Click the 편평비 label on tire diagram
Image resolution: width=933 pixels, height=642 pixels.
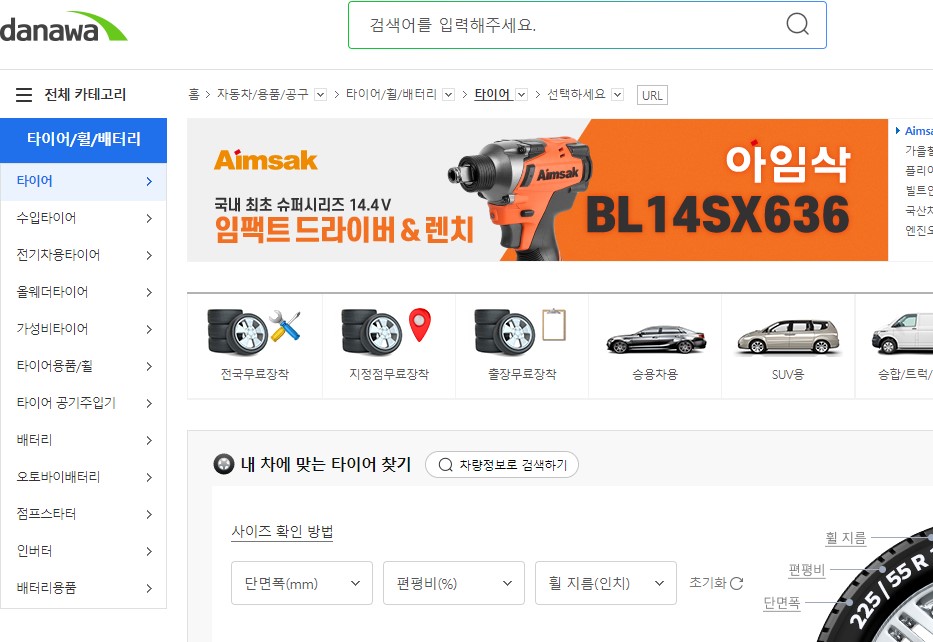(x=807, y=570)
